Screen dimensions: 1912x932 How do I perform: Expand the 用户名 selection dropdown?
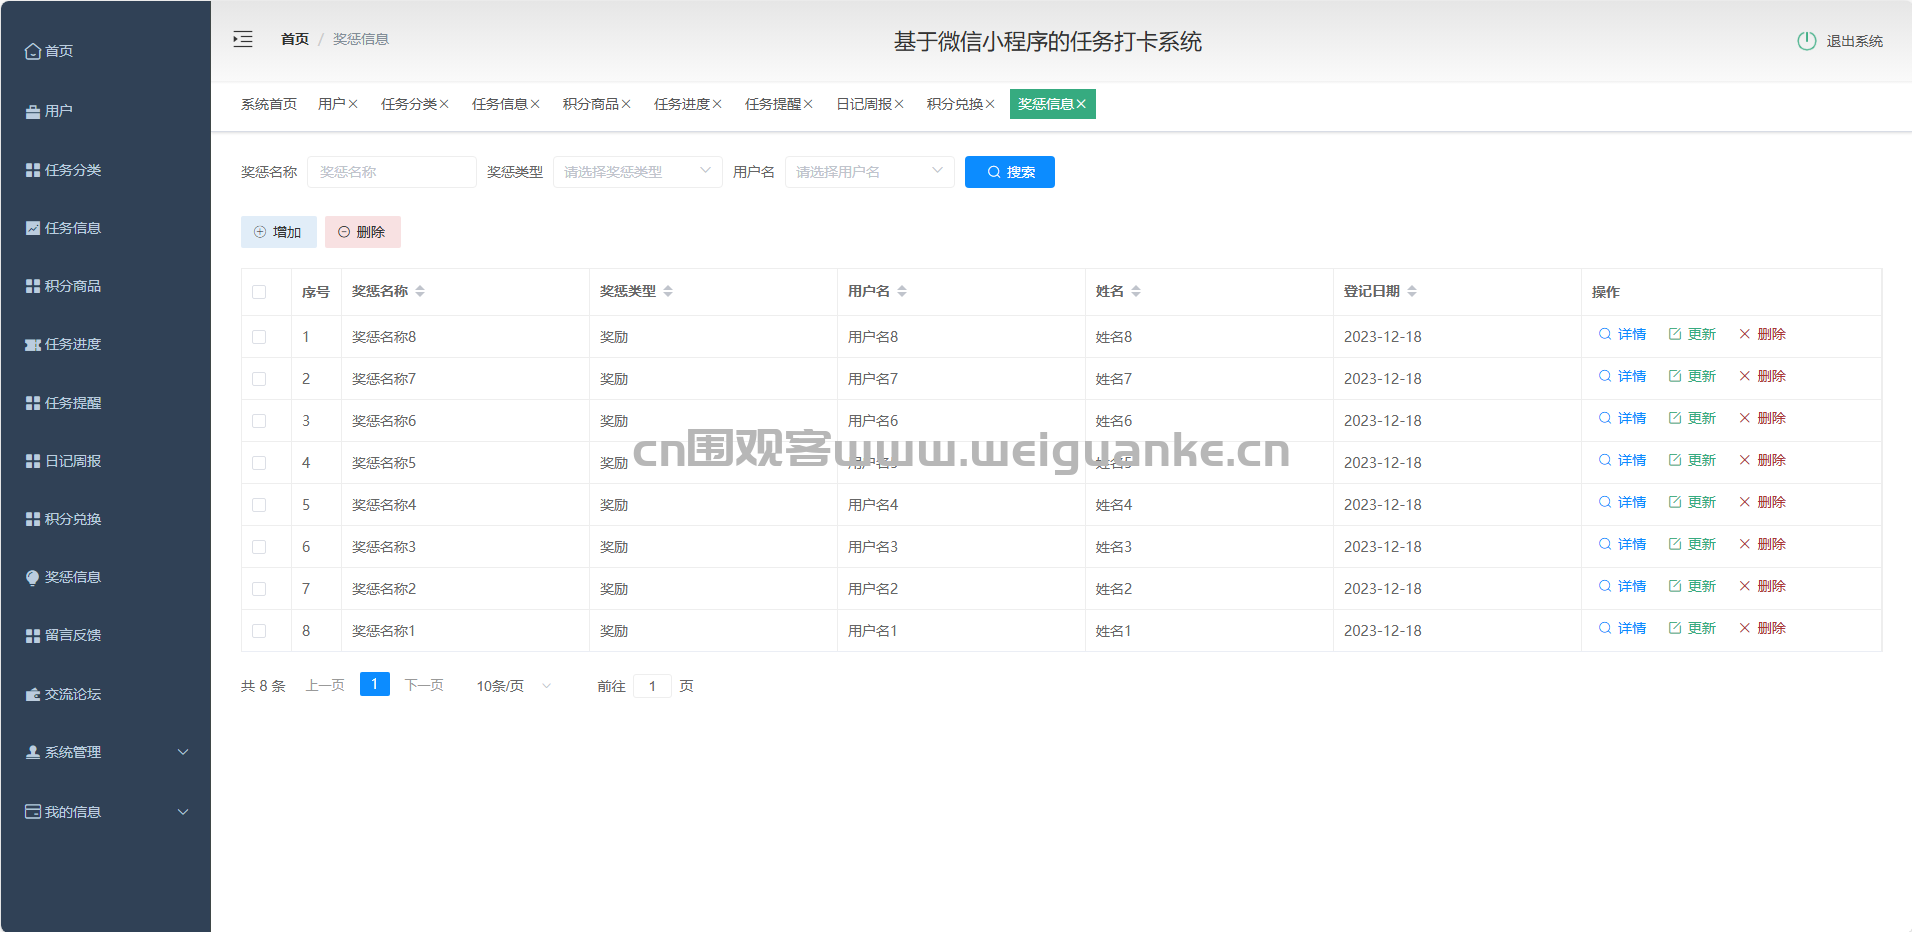[x=869, y=172]
